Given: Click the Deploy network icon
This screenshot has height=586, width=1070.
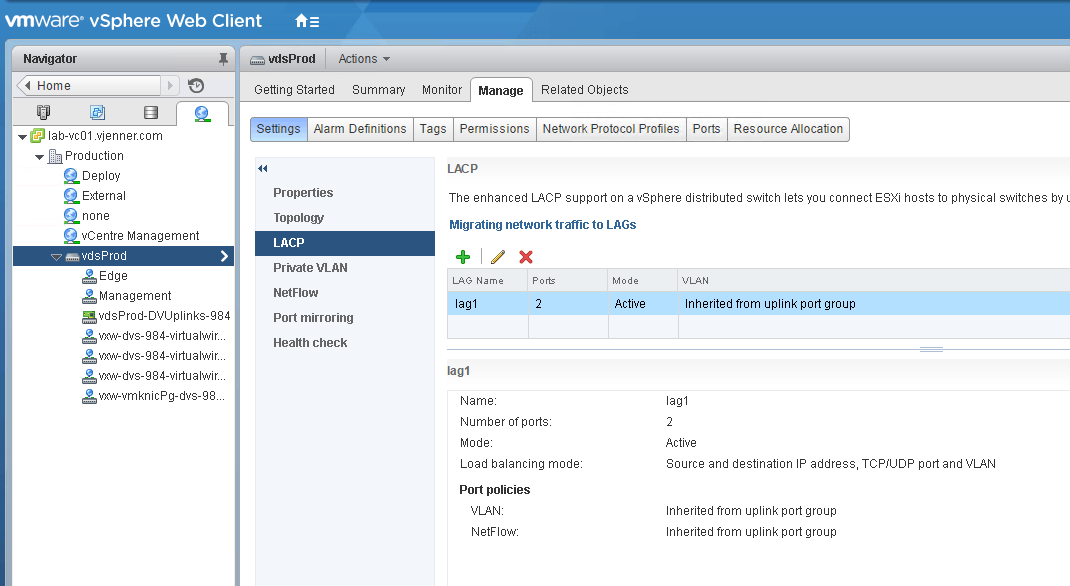Looking at the screenshot, I should [71, 176].
